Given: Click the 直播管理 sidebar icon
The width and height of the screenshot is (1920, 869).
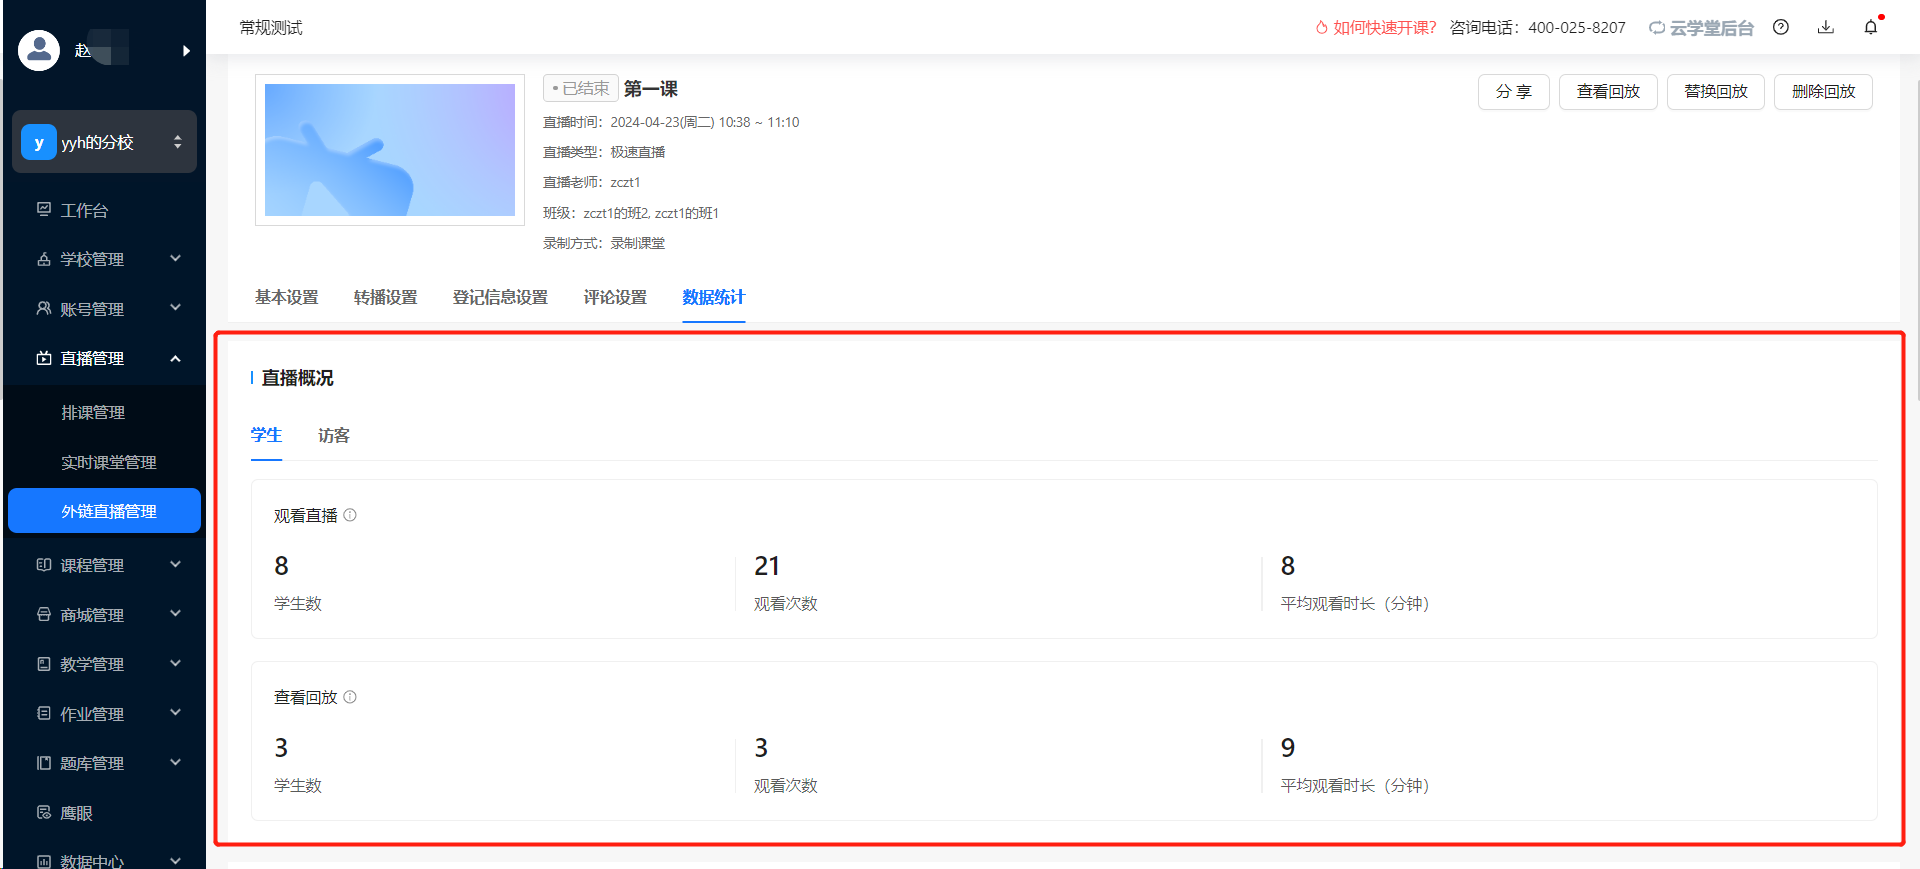Looking at the screenshot, I should point(44,358).
